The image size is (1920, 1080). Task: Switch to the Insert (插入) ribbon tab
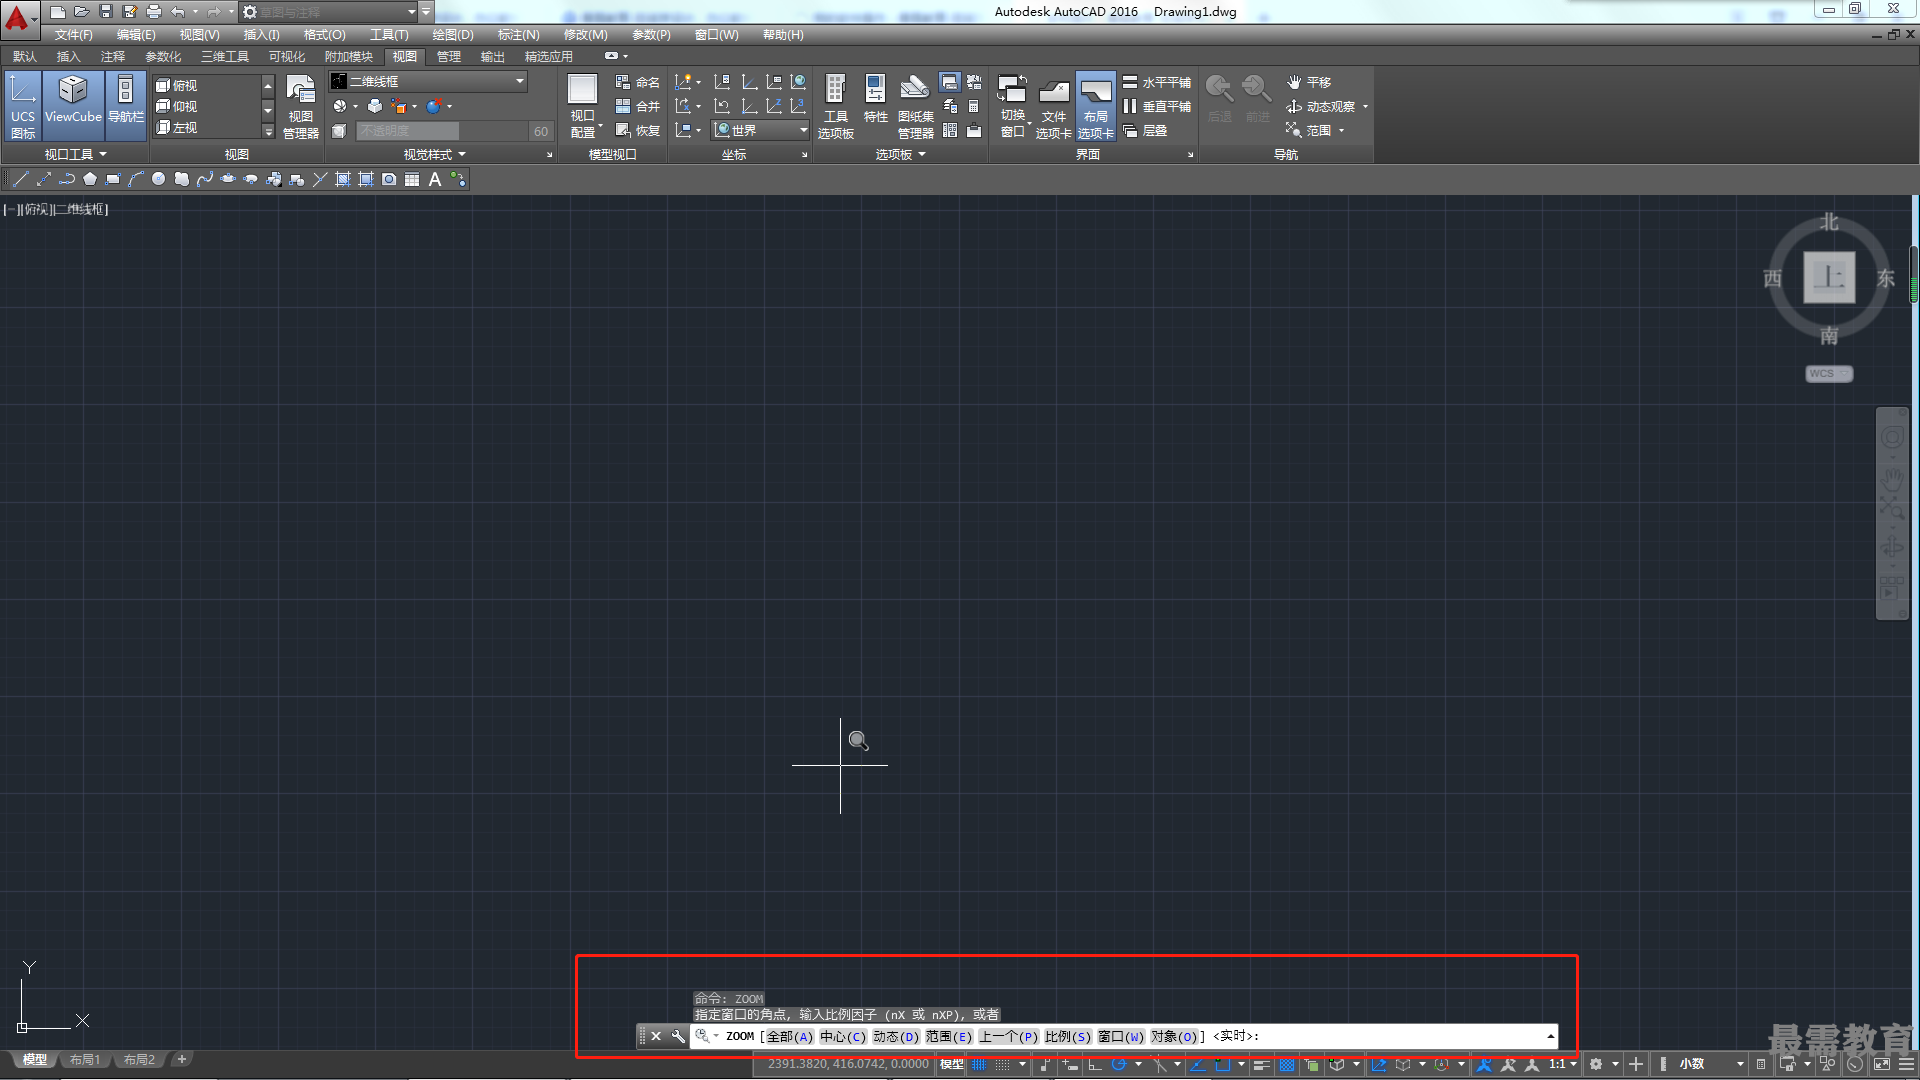coord(68,57)
